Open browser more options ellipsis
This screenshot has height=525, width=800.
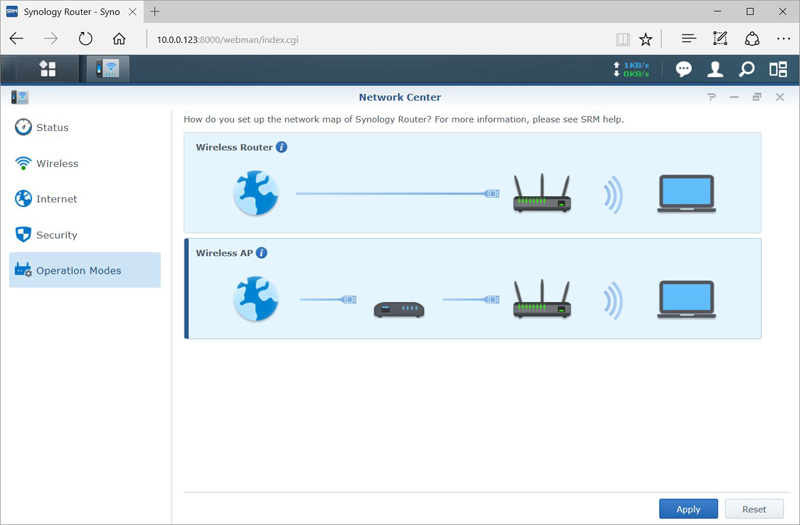click(783, 39)
